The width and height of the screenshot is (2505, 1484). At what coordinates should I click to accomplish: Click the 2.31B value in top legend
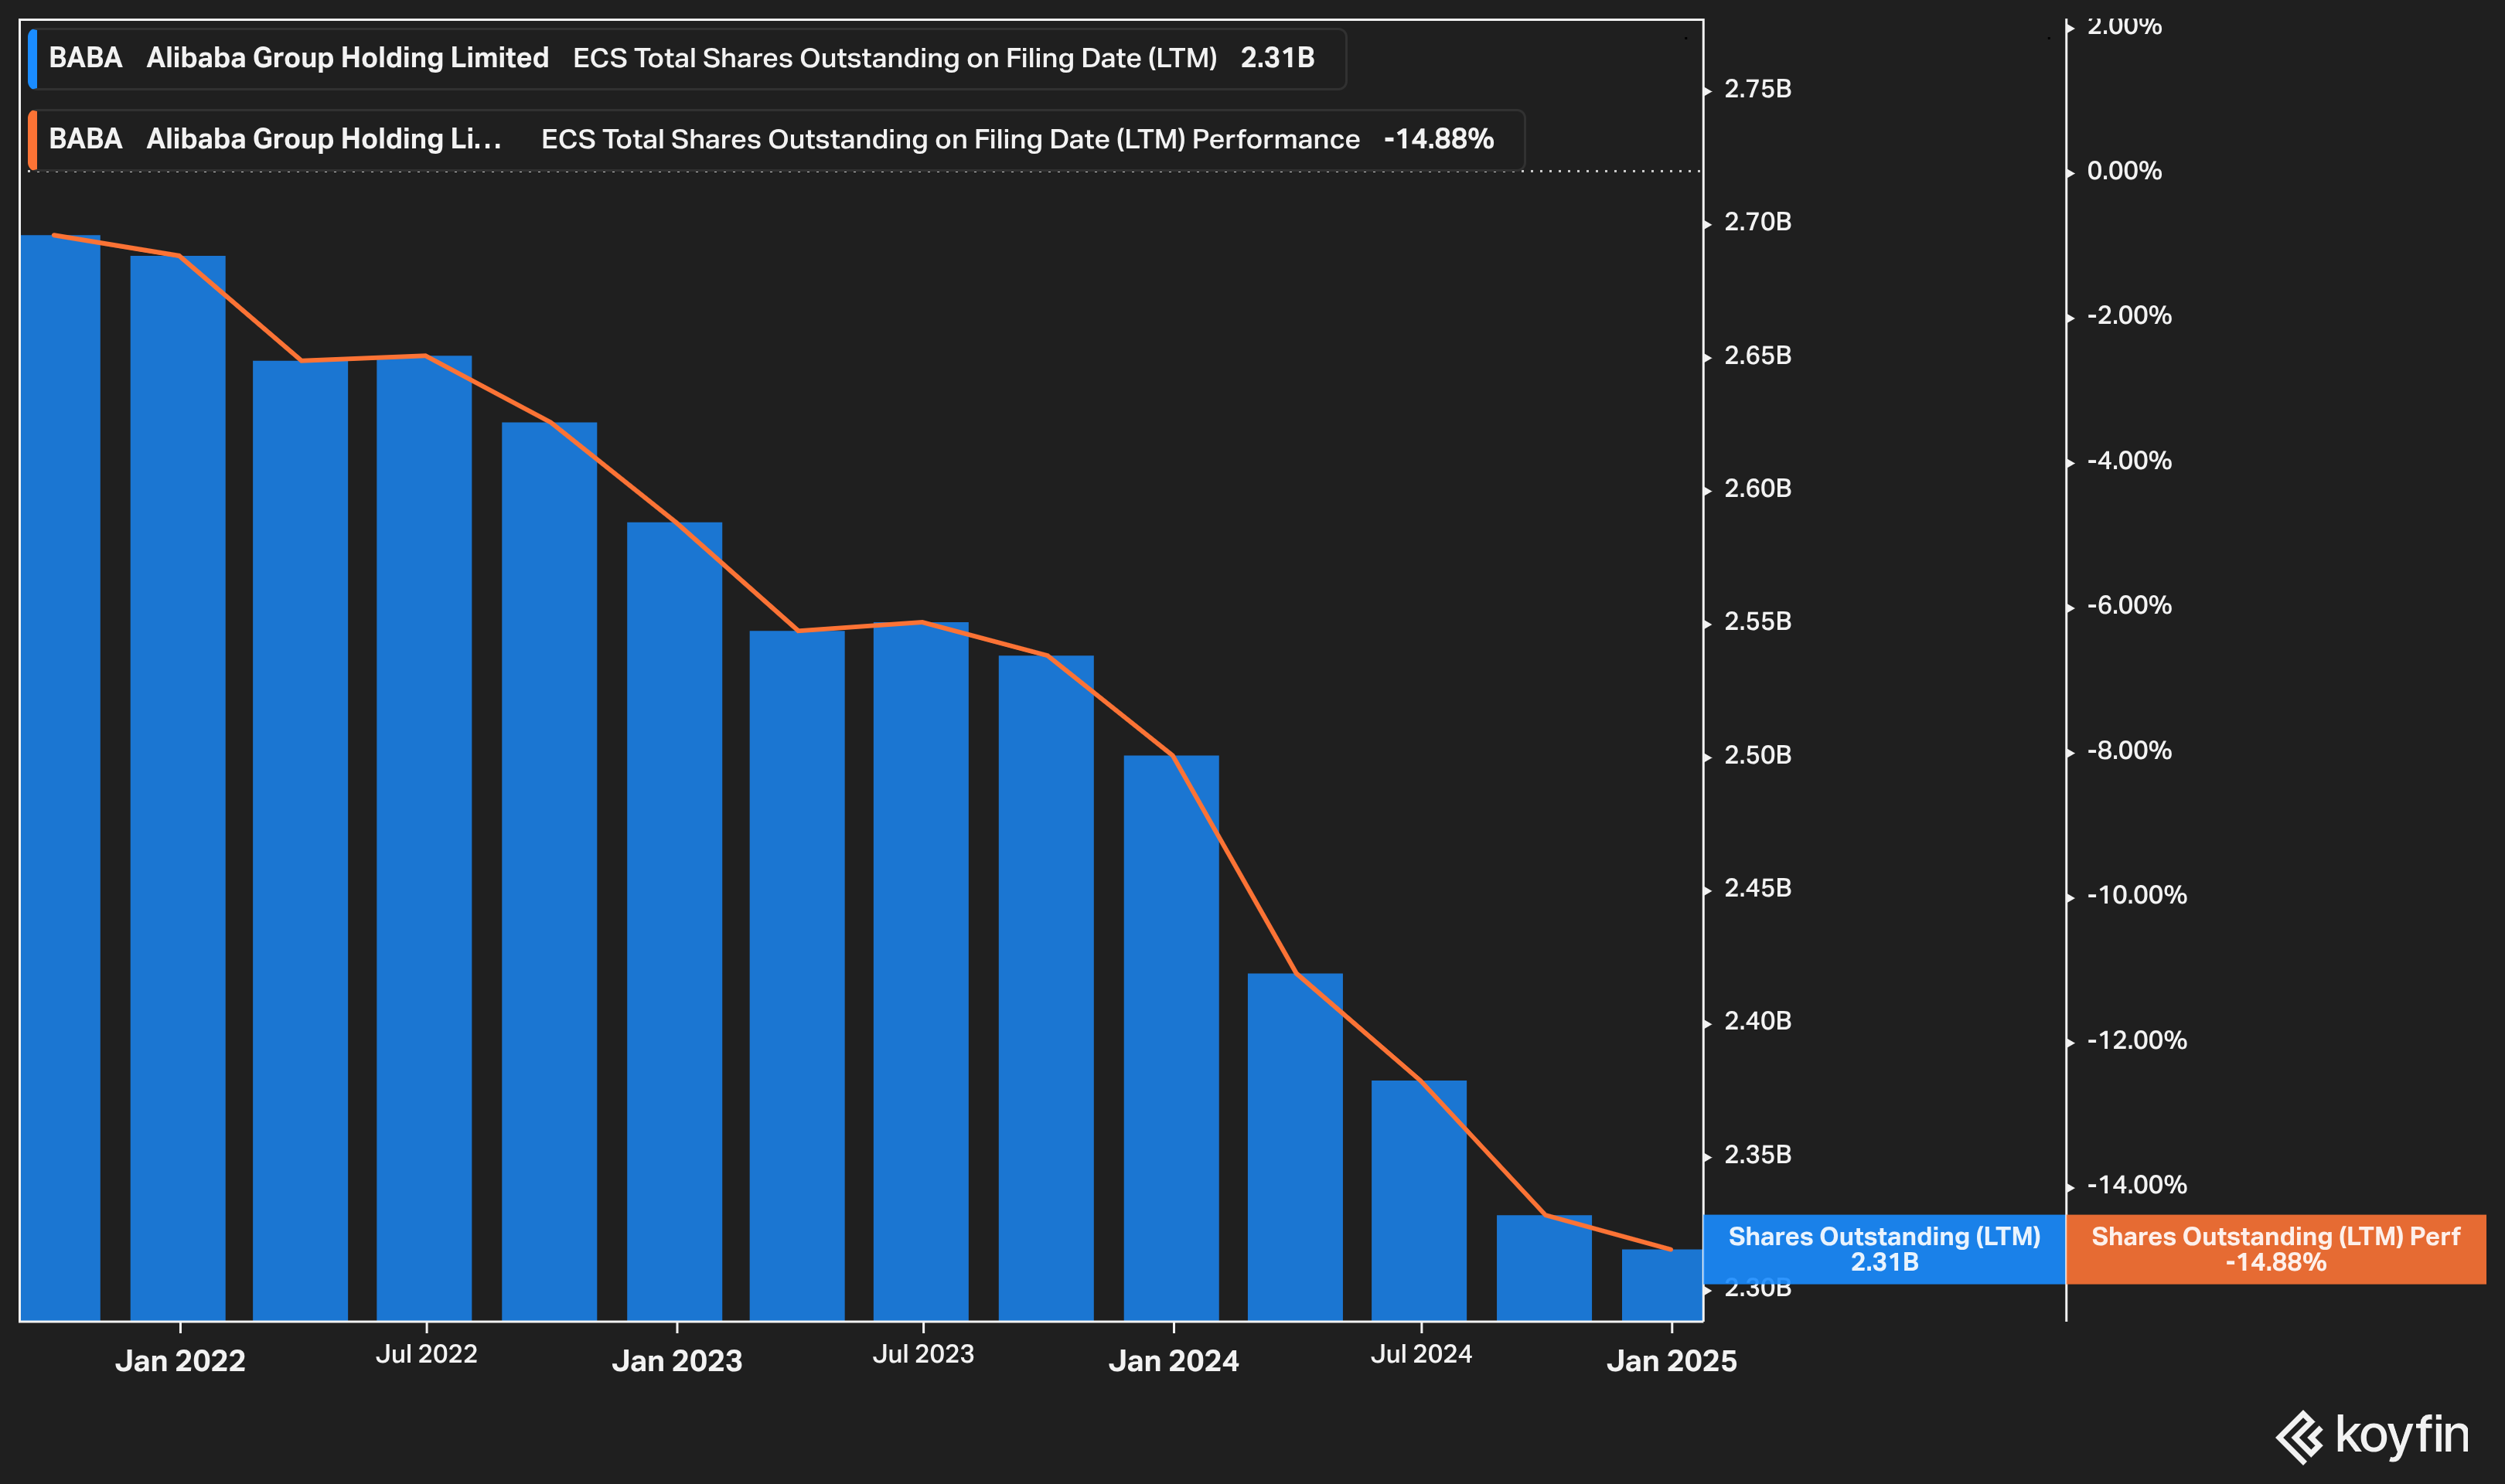click(1277, 59)
